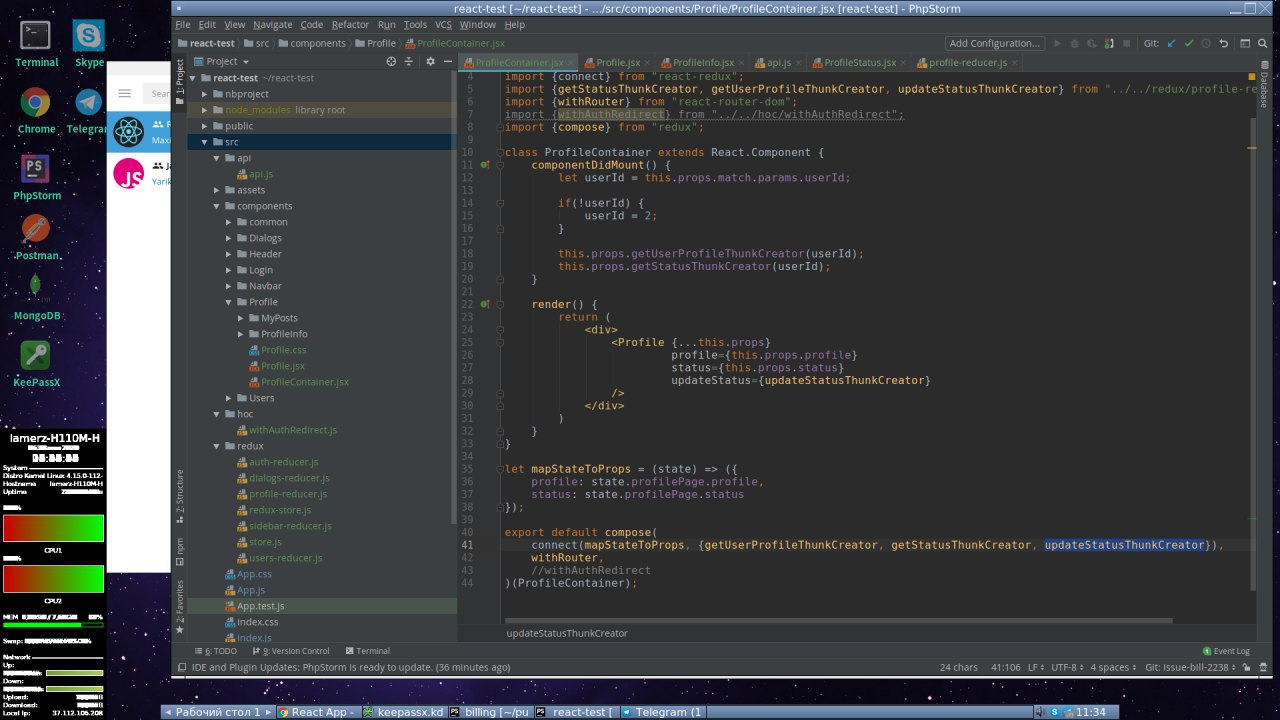Open Search Everywhere magnifier icon

1263,44
